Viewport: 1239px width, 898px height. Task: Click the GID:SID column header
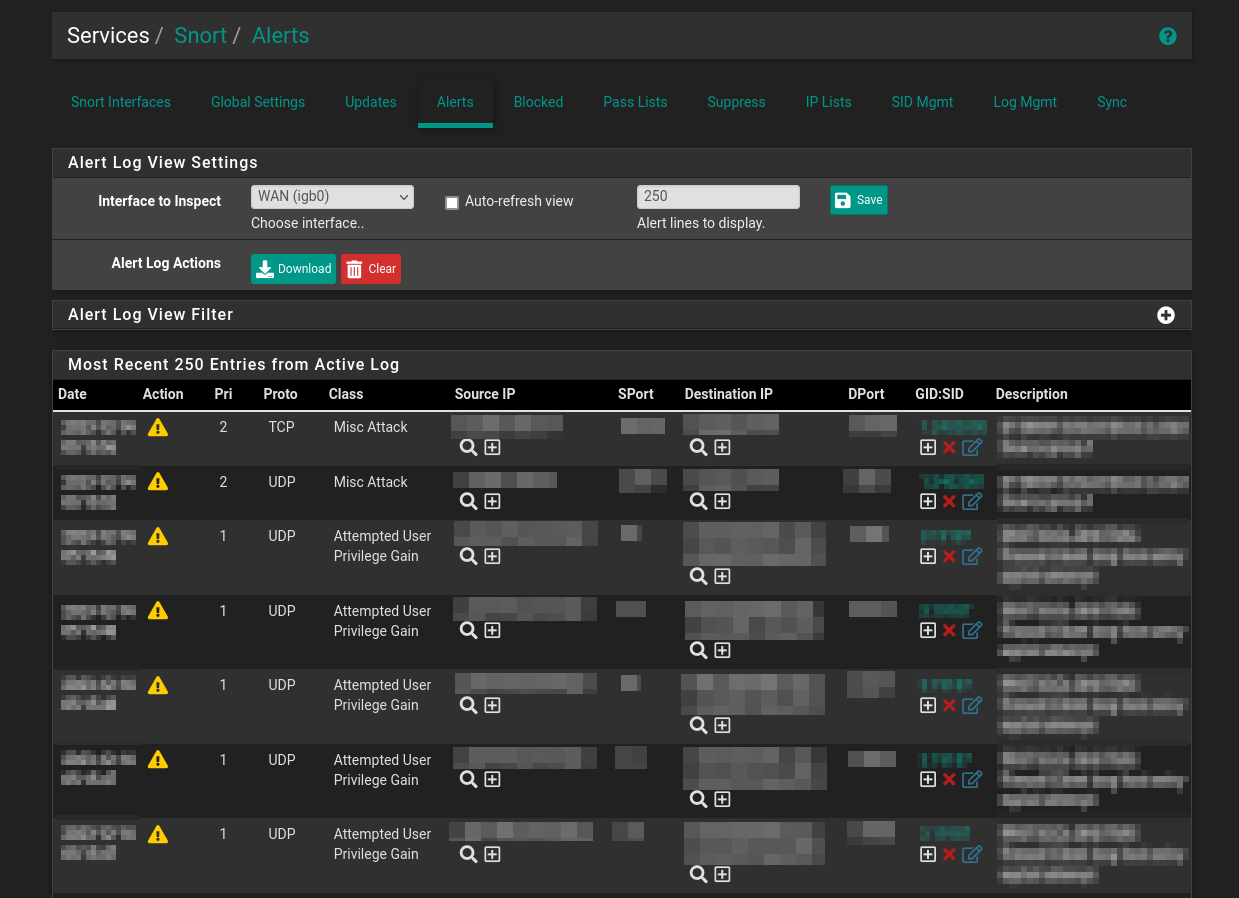(939, 394)
